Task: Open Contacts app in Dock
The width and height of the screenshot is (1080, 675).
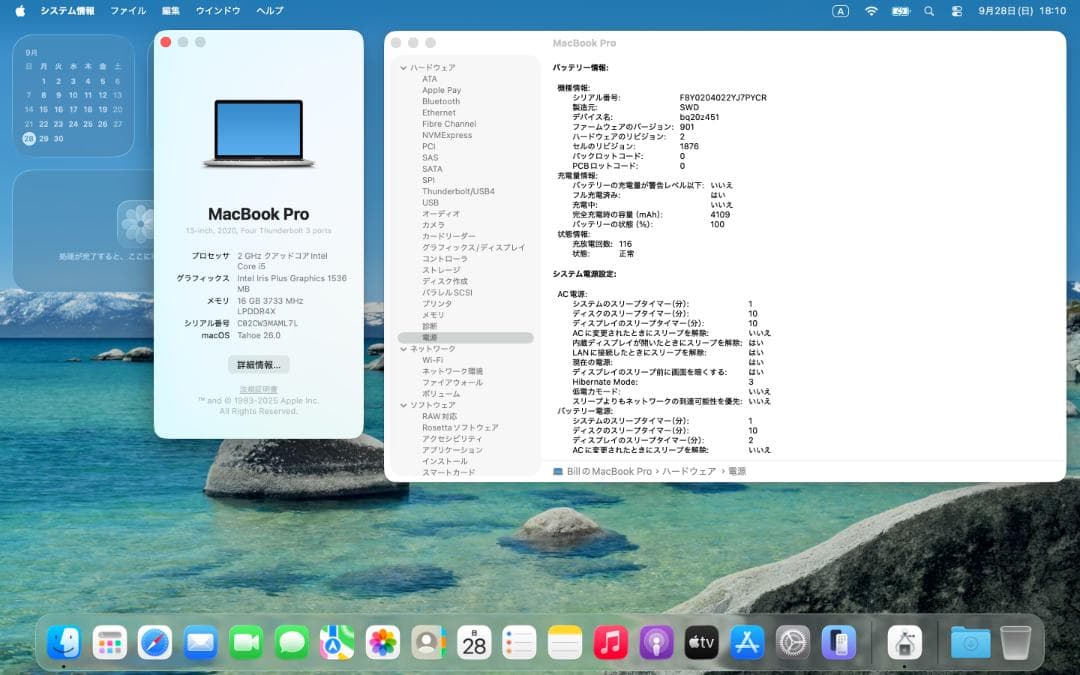Action: tap(428, 643)
